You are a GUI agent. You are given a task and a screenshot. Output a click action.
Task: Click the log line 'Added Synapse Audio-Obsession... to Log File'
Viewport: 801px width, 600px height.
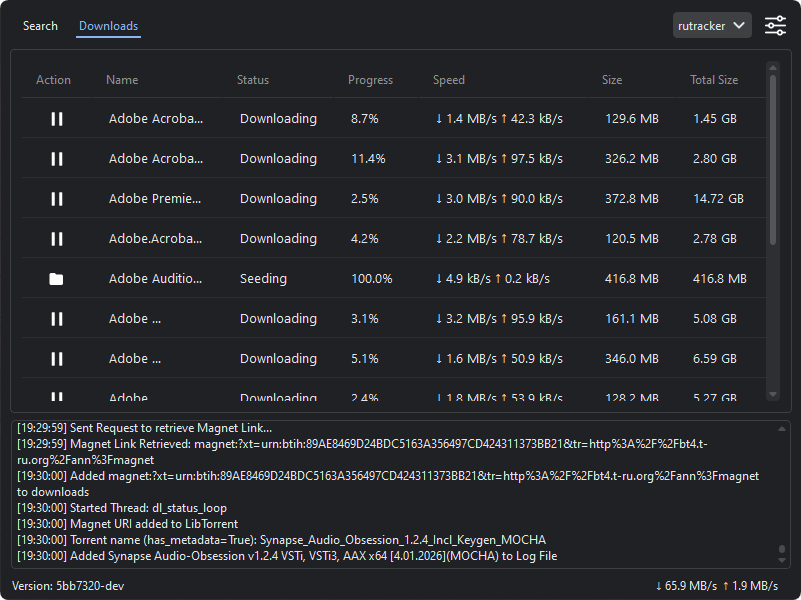click(x=287, y=556)
